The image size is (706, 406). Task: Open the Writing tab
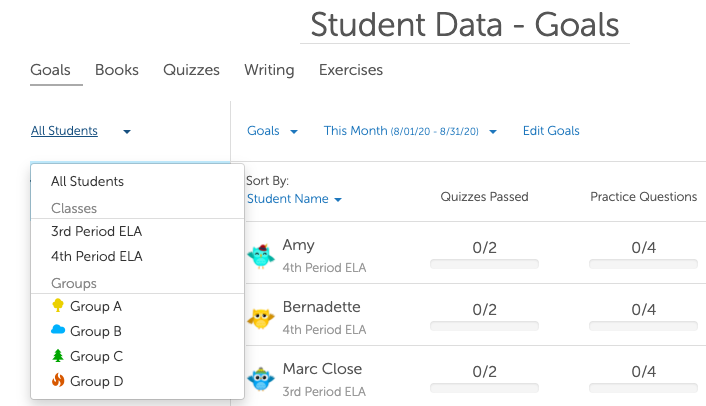point(269,70)
